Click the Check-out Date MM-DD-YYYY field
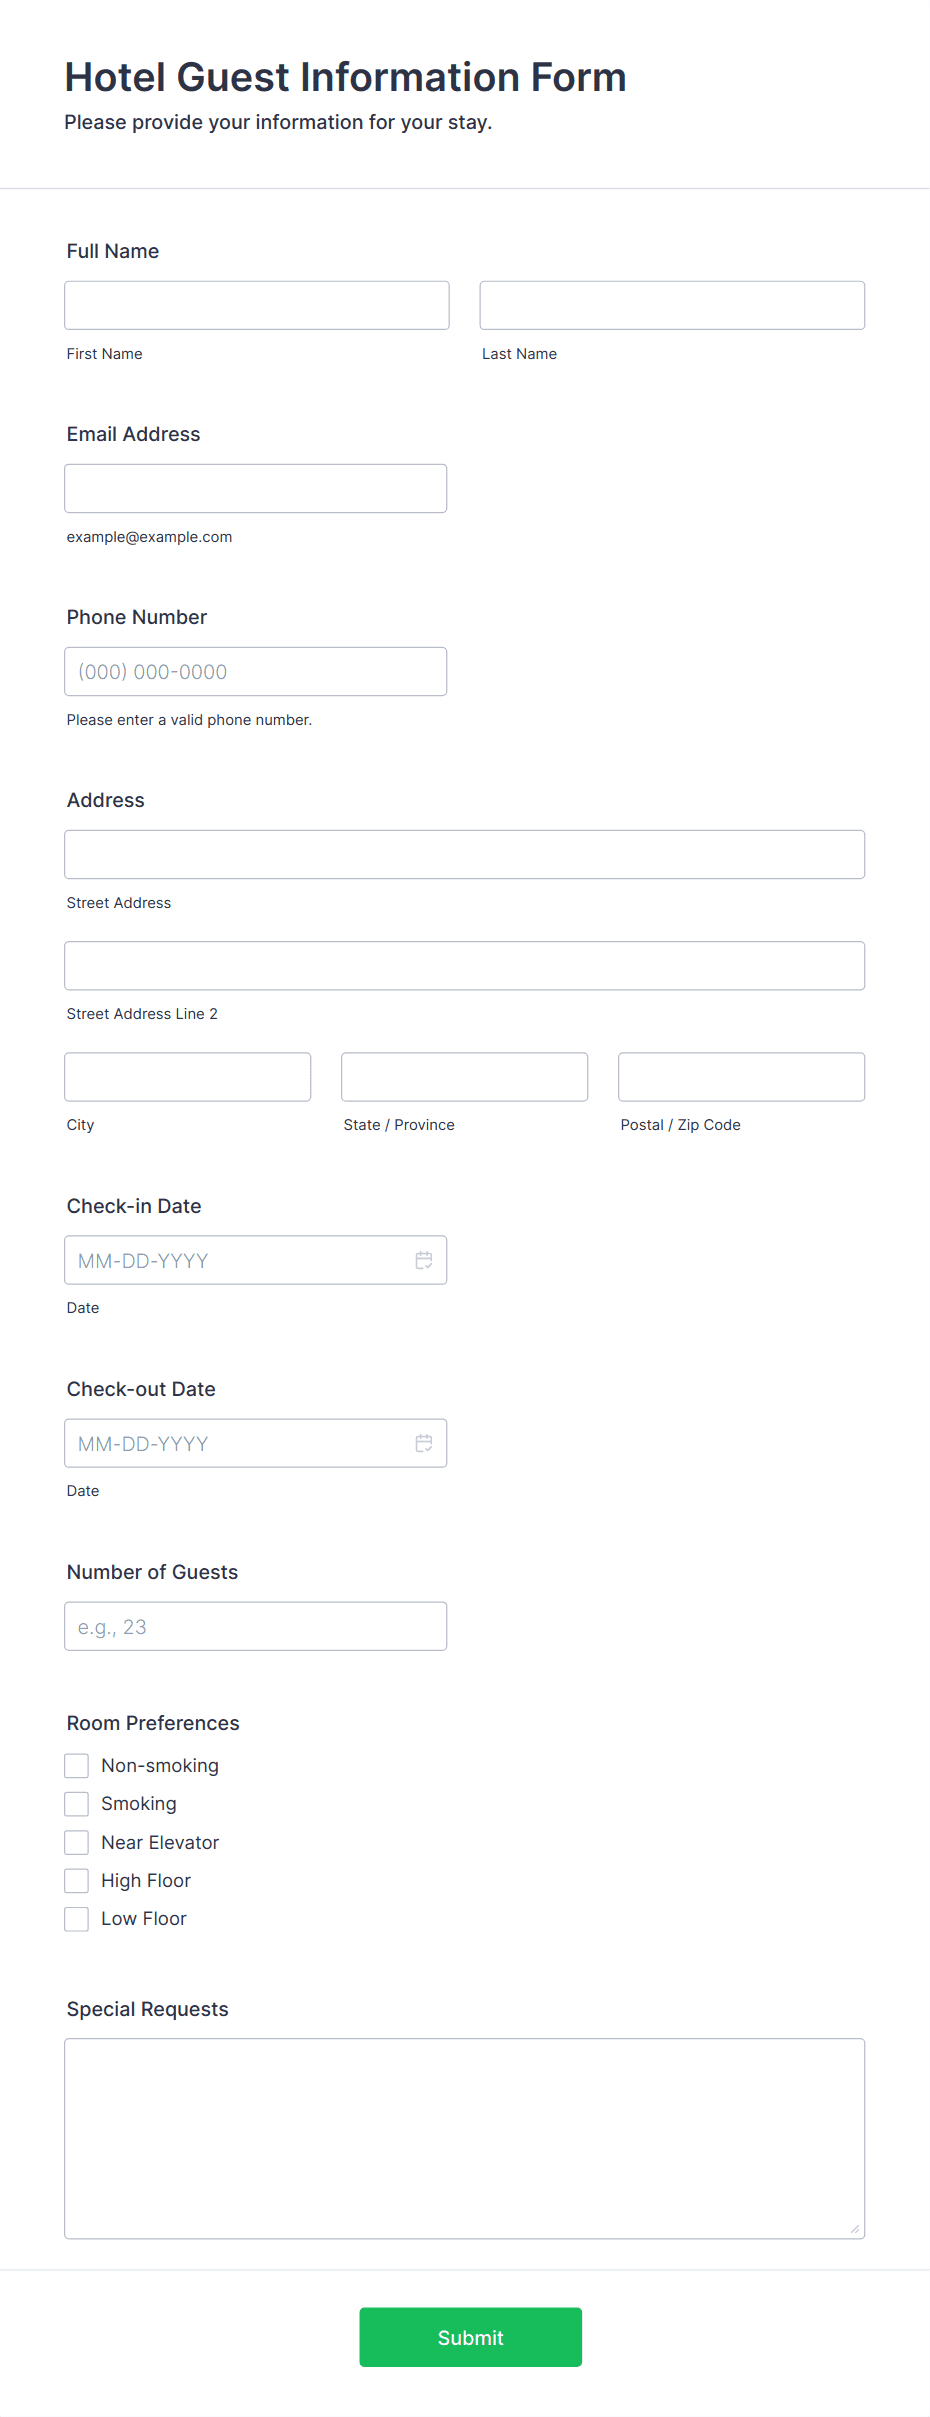This screenshot has height=2417, width=930. 230,1443
